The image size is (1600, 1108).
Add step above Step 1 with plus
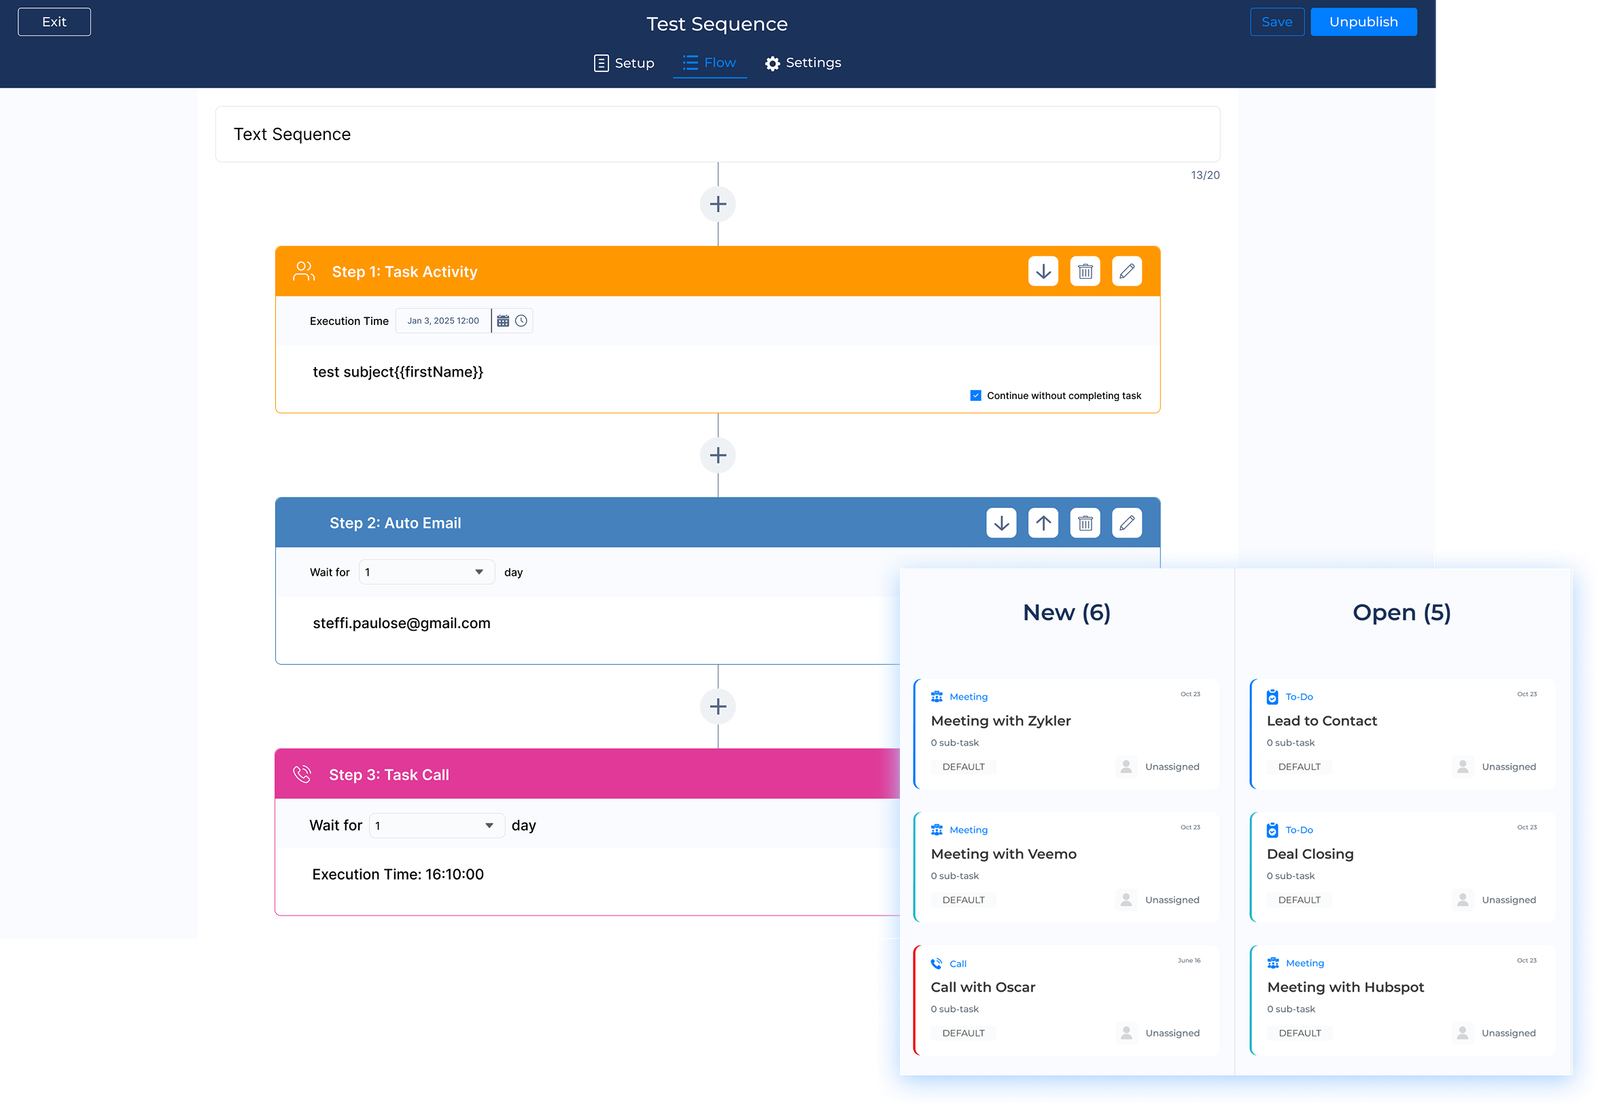718,204
